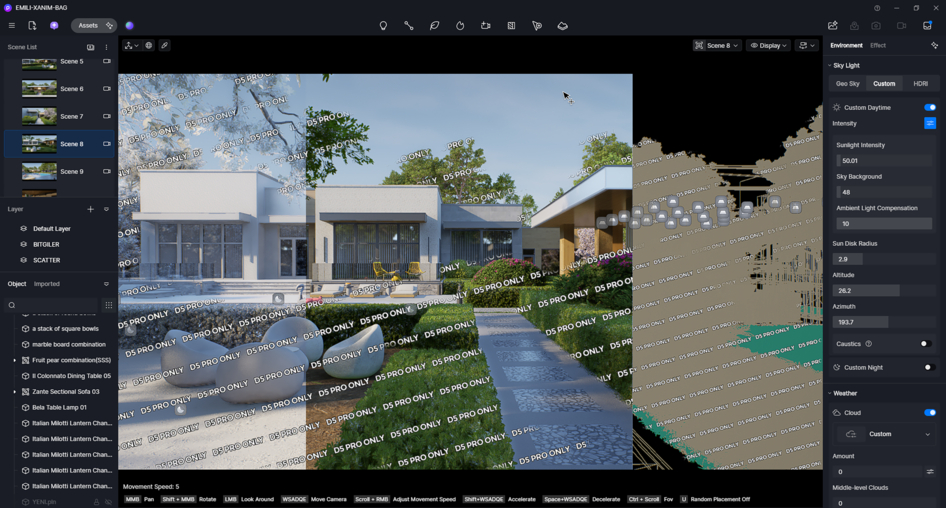Open the render queue inbox icon
The height and width of the screenshot is (508, 946).
pyautogui.click(x=927, y=25)
